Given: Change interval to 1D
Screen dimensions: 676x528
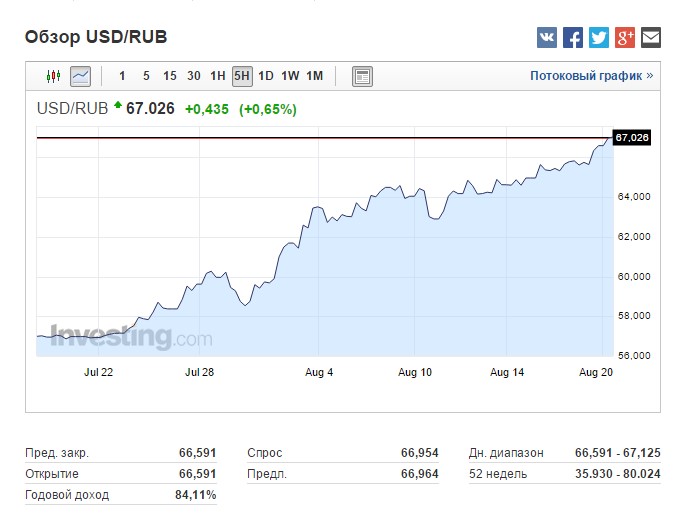Looking at the screenshot, I should pos(266,76).
